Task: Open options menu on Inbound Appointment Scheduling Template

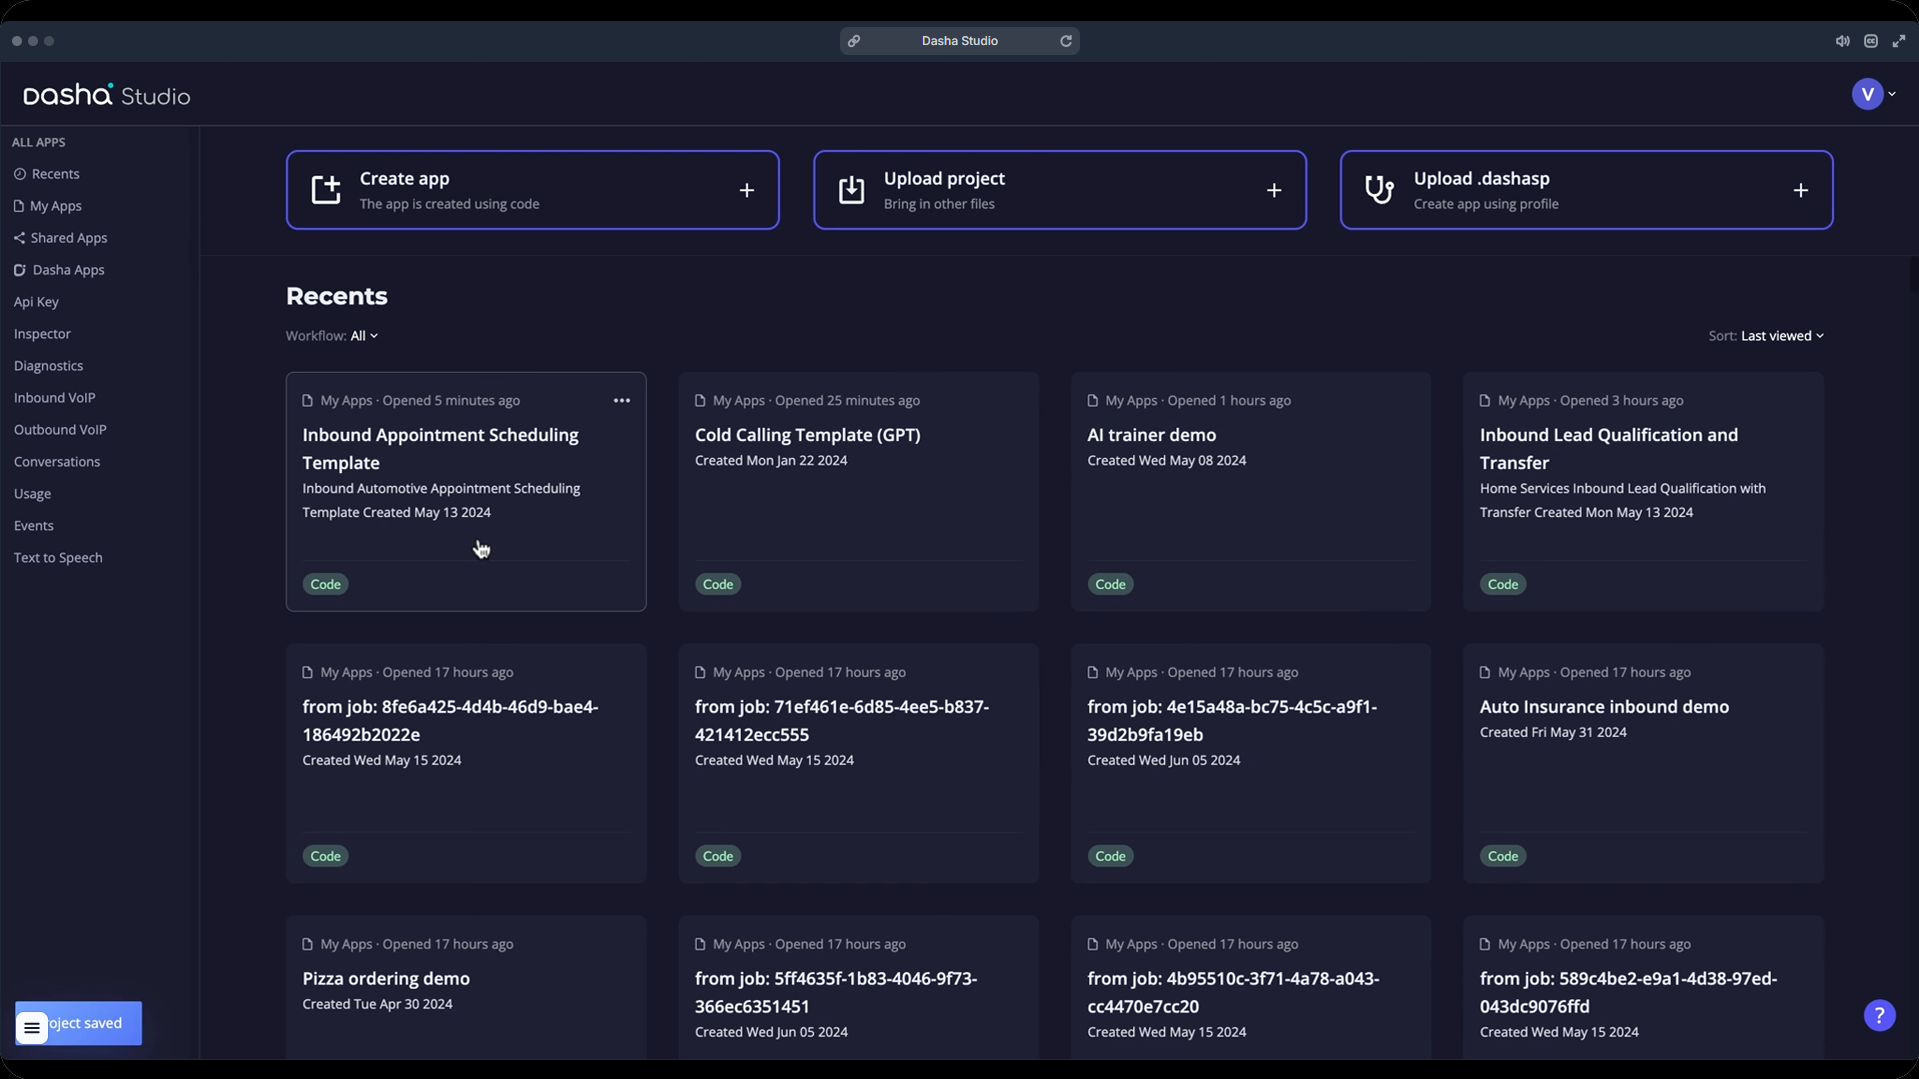Action: [x=621, y=400]
